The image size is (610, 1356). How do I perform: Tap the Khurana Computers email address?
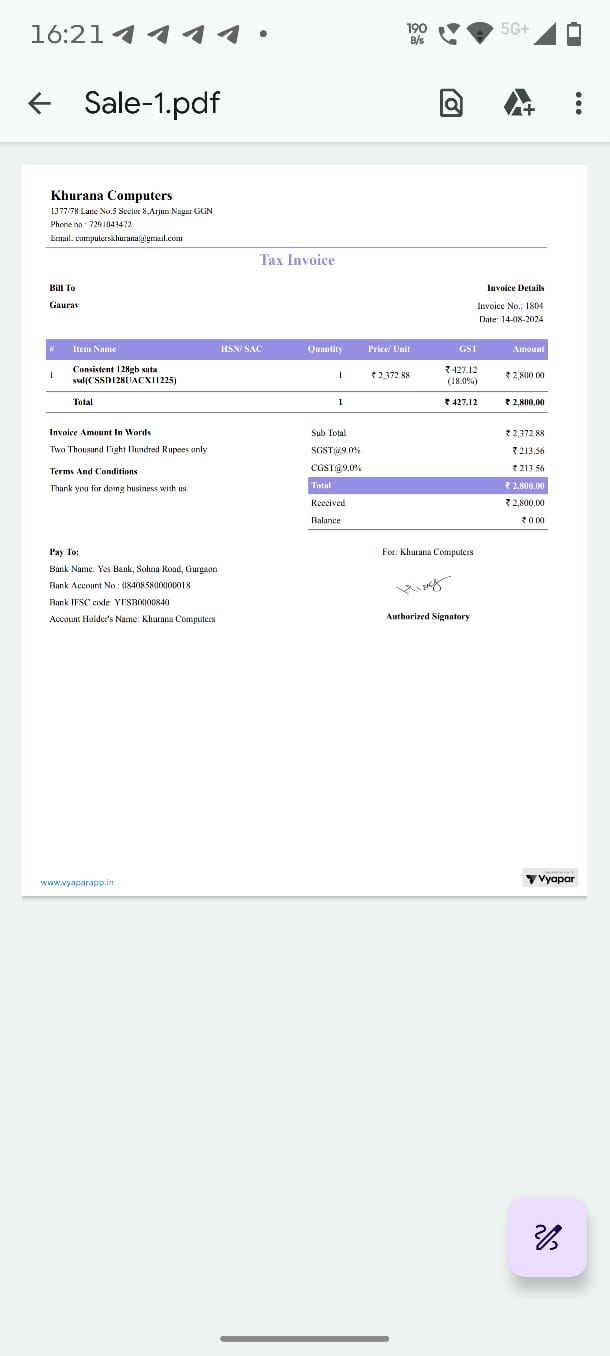point(116,239)
